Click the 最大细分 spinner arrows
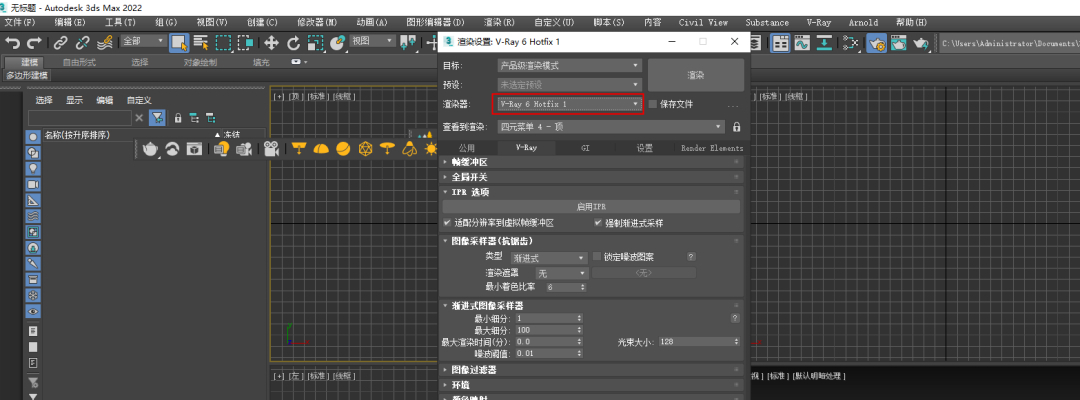Screen dimensions: 1080x400 579,330
